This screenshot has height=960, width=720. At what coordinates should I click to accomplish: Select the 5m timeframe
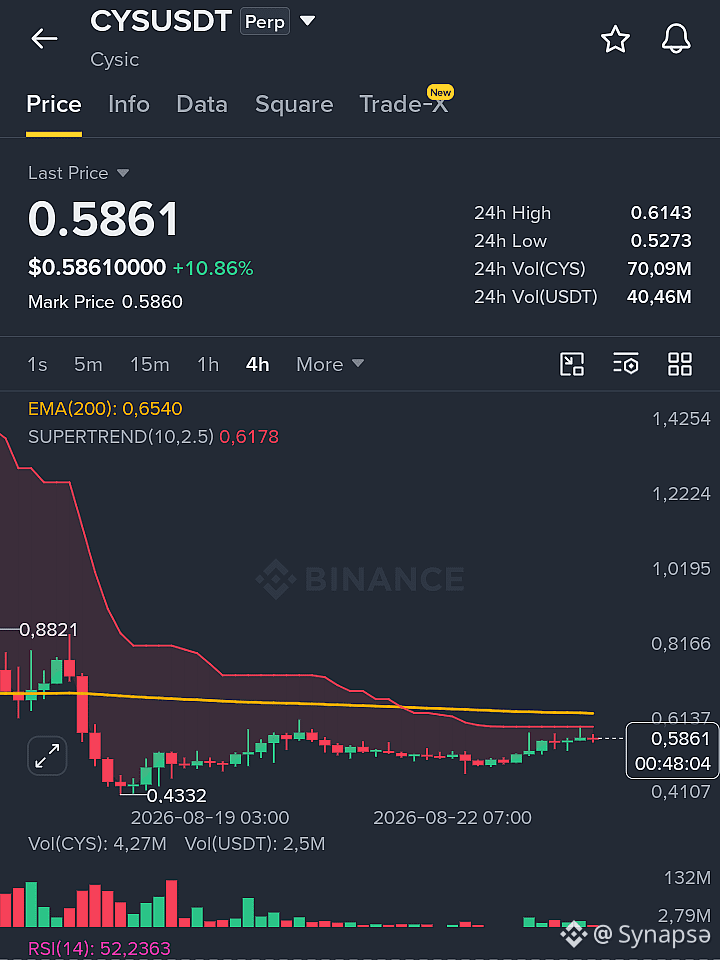click(x=88, y=364)
